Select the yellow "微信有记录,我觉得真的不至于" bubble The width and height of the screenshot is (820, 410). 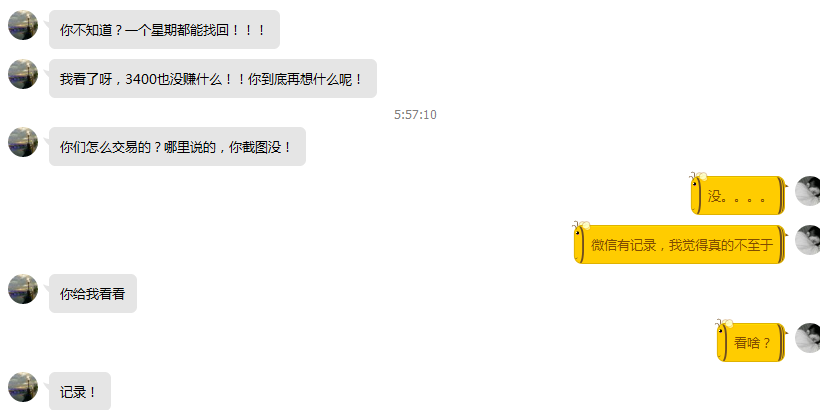(x=680, y=244)
